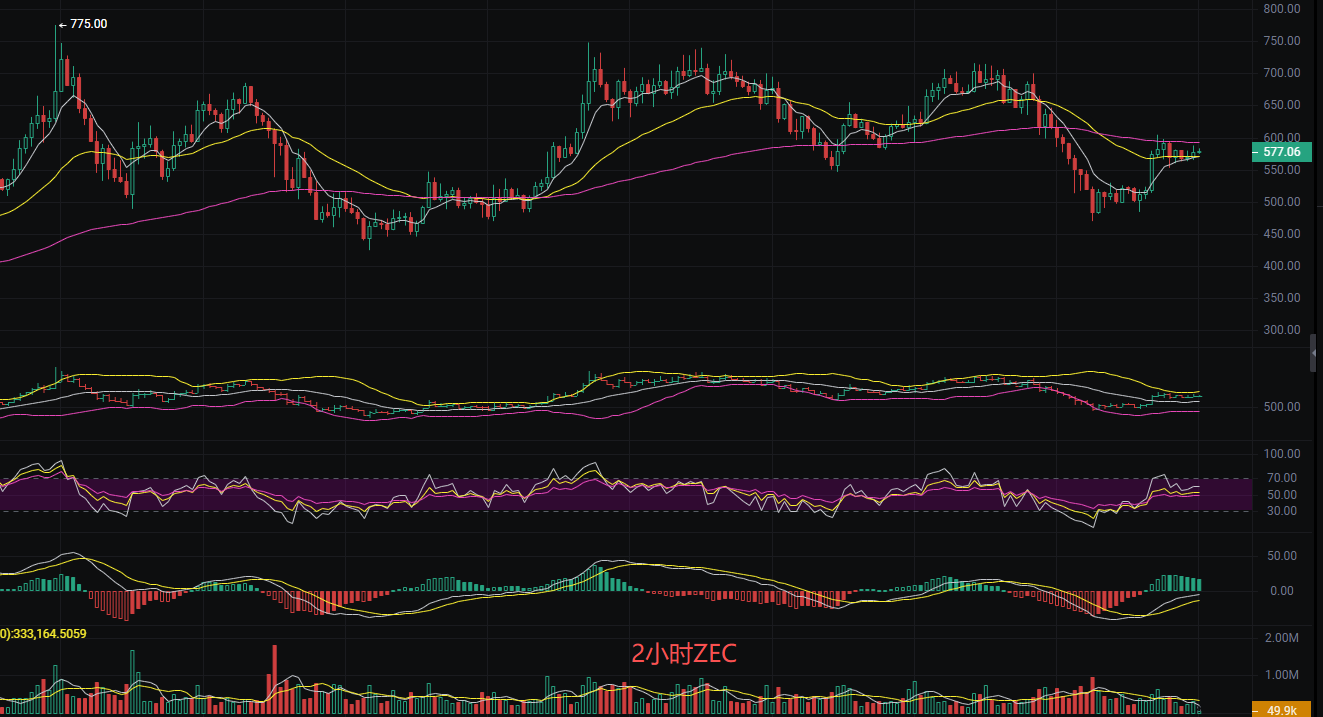Image resolution: width=1323 pixels, height=717 pixels.
Task: Click the right sidebar collapse arrow handle
Action: tap(1315, 353)
